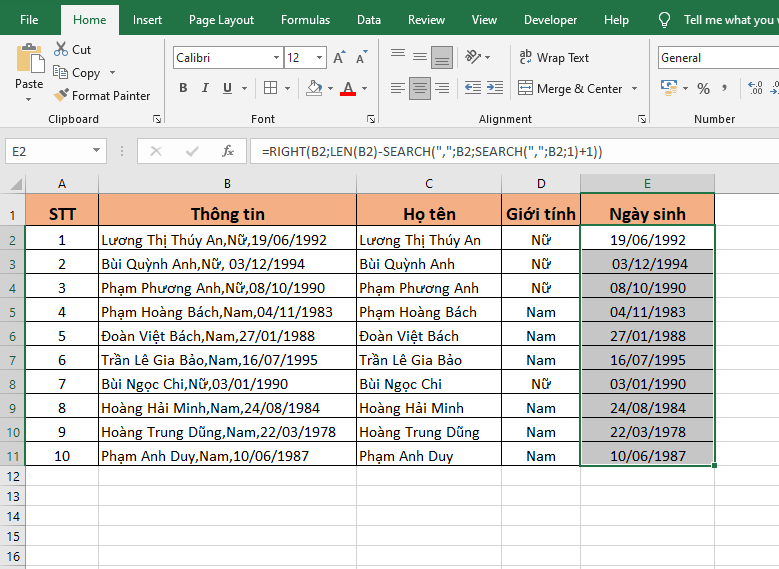Click the Format Painter brush
779x569 pixels.
click(x=62, y=96)
